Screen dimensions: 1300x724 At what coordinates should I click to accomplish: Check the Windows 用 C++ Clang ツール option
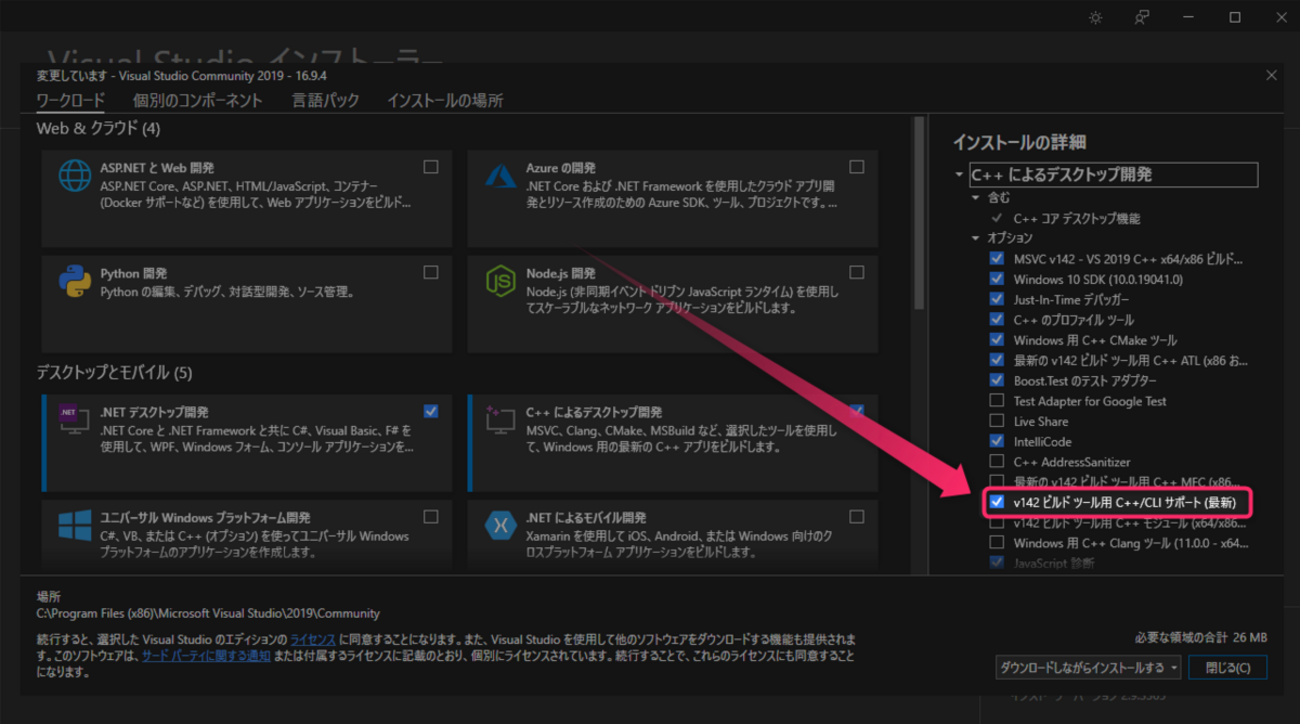[996, 543]
